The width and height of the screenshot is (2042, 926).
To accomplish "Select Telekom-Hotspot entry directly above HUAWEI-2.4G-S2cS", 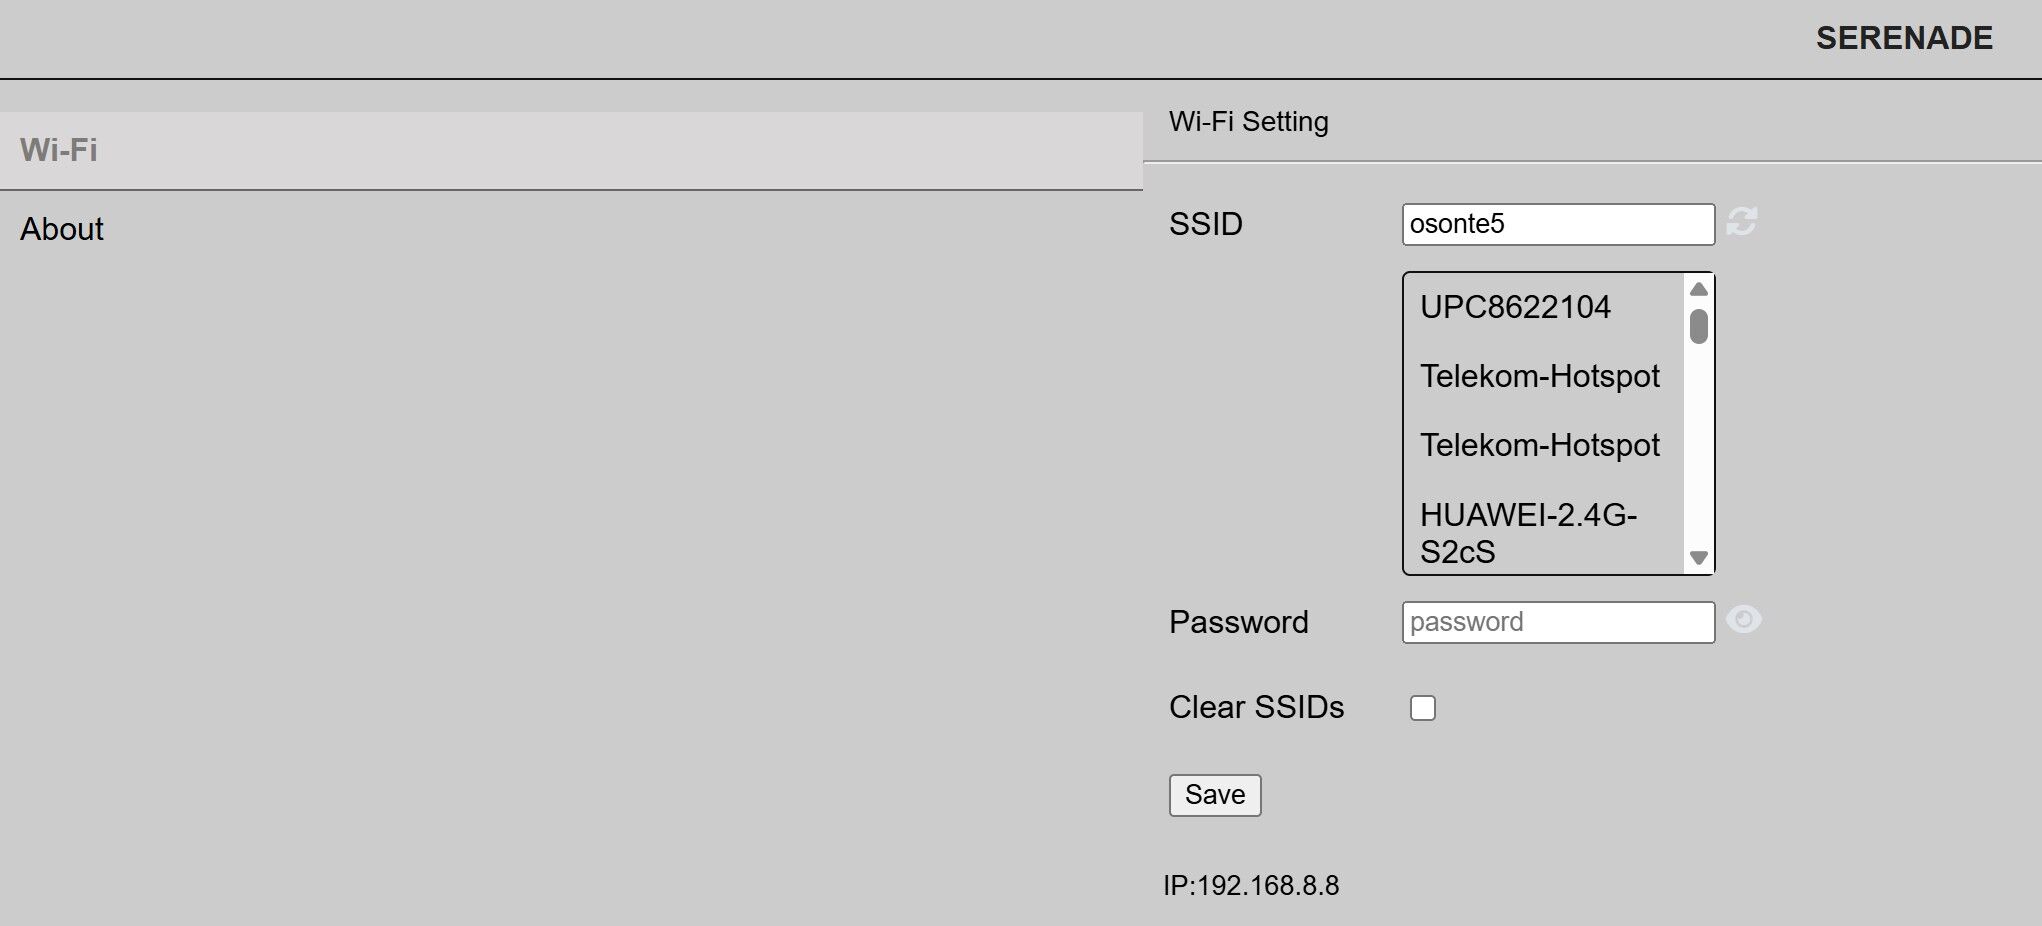I will [x=1539, y=445].
